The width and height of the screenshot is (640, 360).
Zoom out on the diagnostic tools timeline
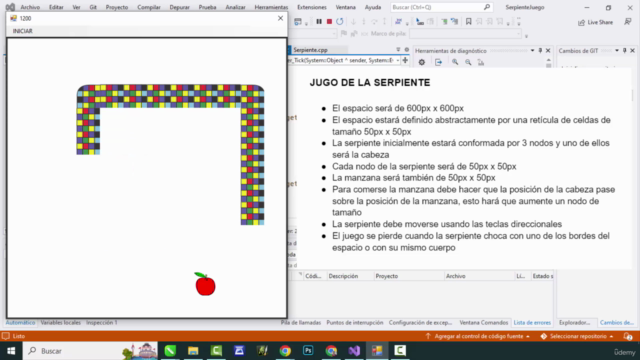point(468,62)
